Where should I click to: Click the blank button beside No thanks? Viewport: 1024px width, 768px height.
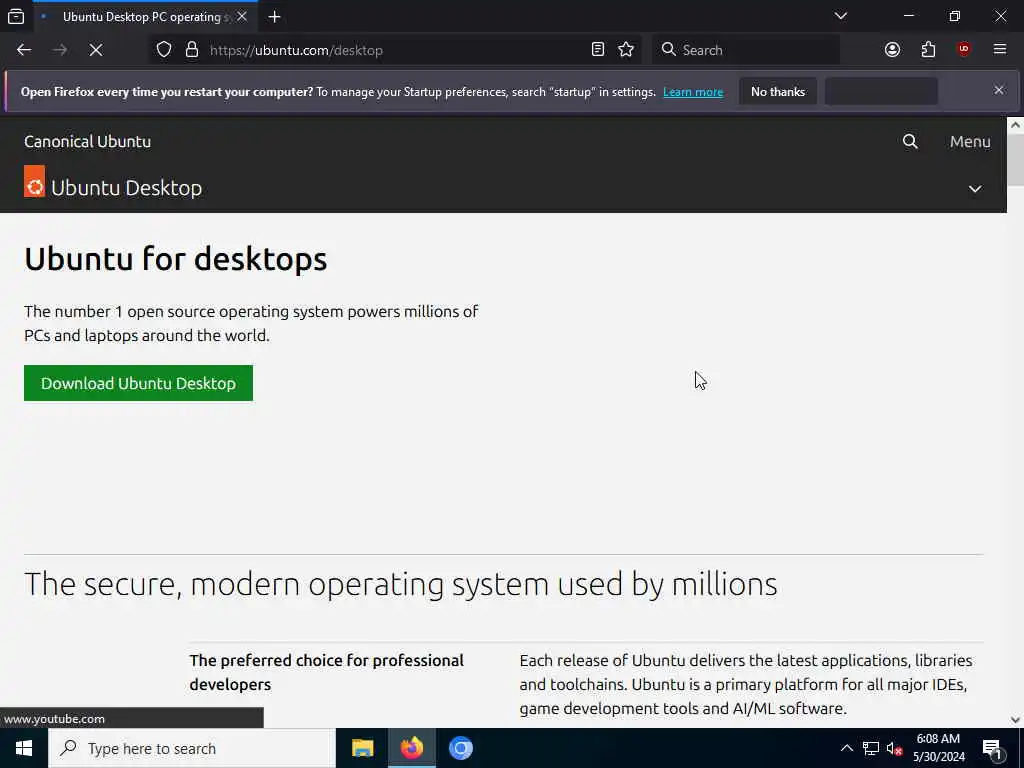coord(881,91)
